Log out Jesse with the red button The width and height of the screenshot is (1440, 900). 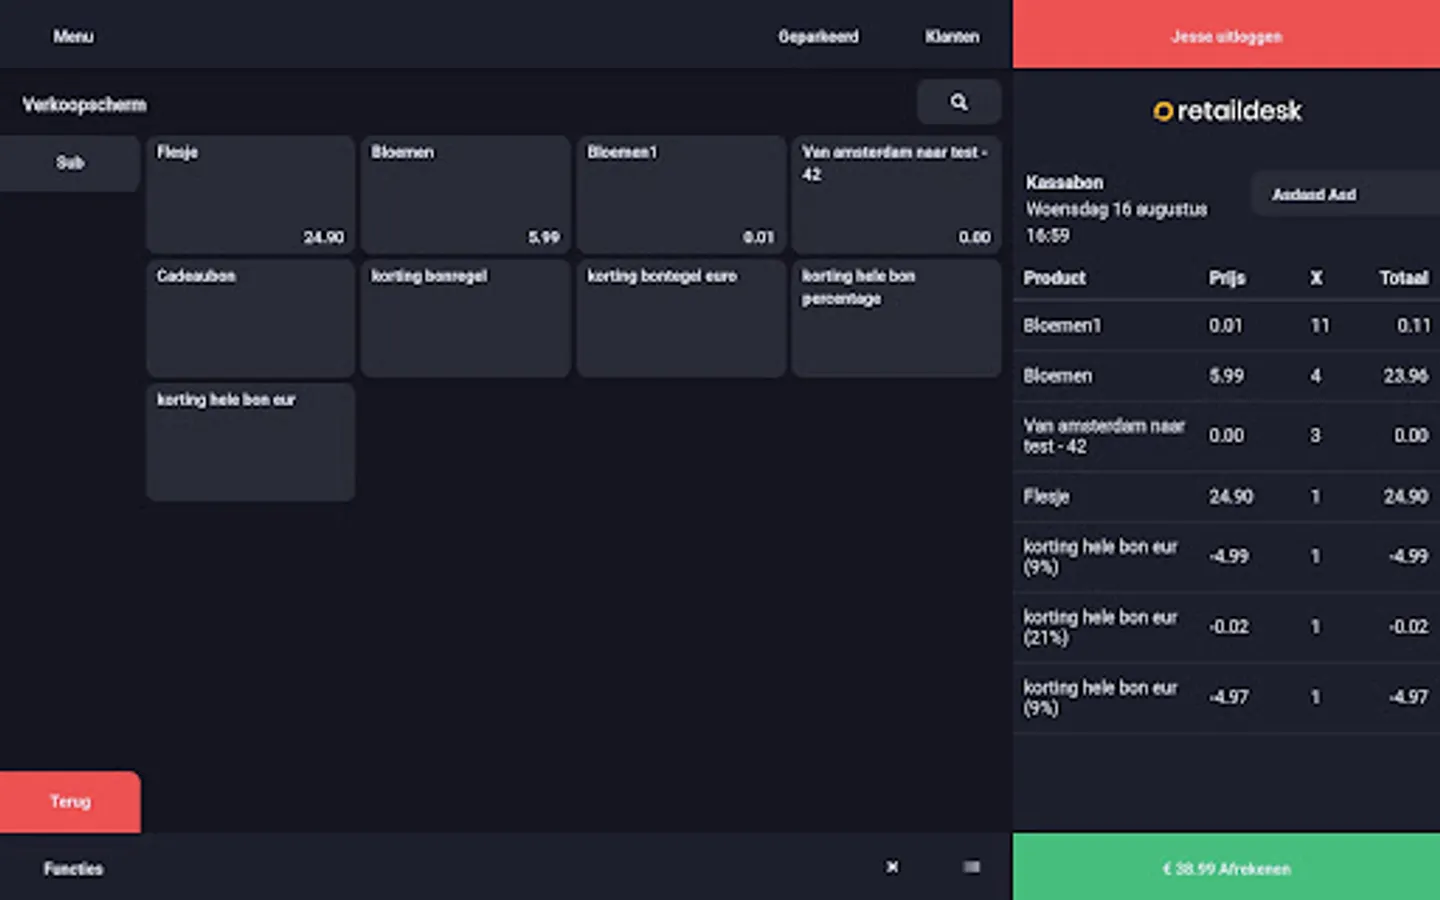(1226, 35)
